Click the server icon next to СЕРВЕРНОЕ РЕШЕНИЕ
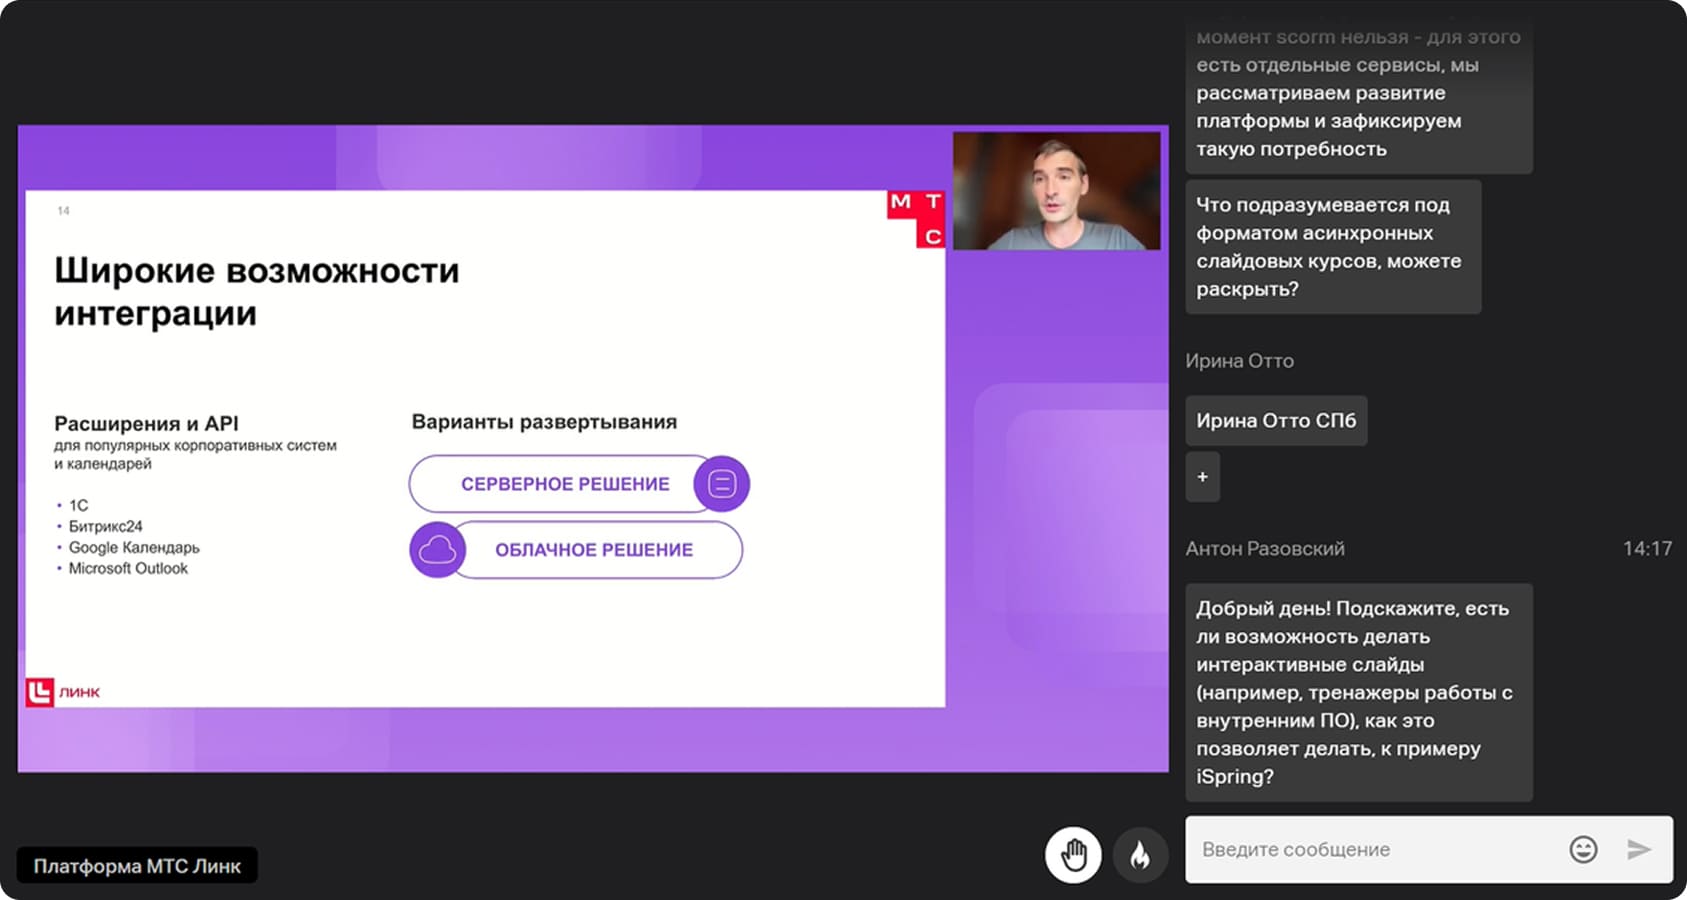The width and height of the screenshot is (1687, 900). point(721,483)
